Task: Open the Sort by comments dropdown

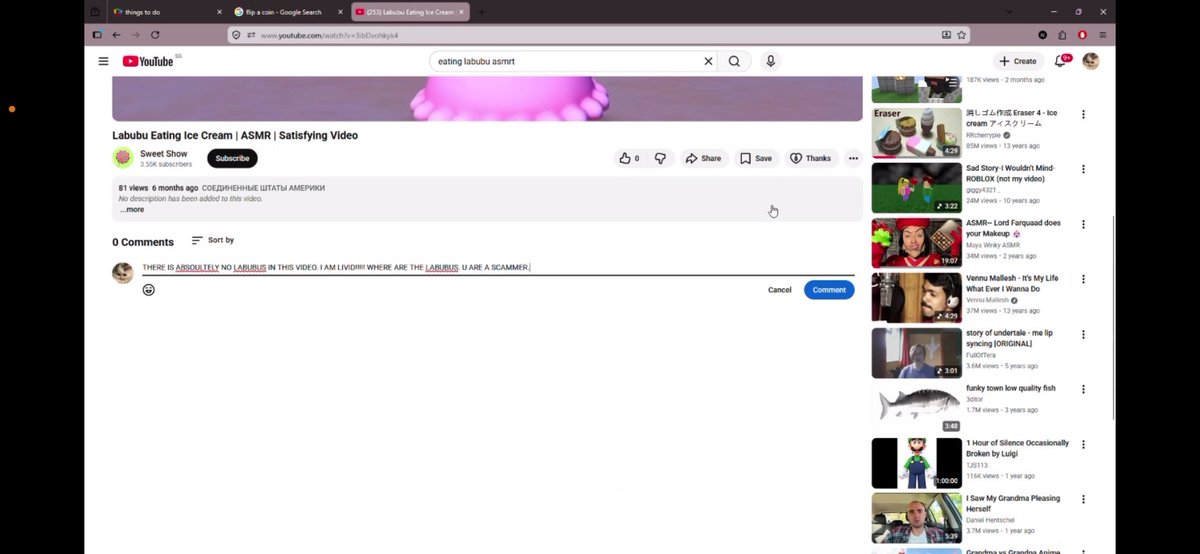Action: [x=213, y=240]
